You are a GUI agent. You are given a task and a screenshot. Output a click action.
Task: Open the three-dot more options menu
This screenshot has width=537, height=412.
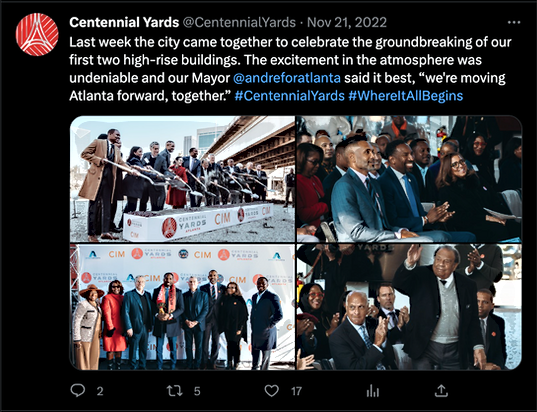point(514,23)
